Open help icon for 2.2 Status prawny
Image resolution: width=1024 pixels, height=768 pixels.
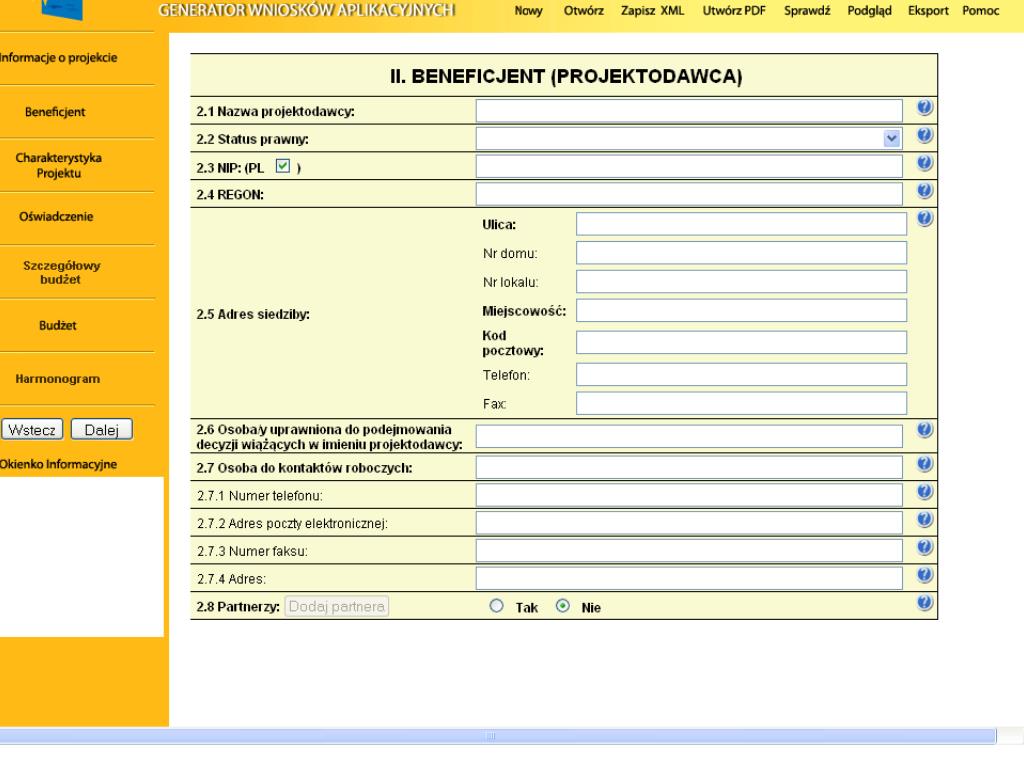924,135
